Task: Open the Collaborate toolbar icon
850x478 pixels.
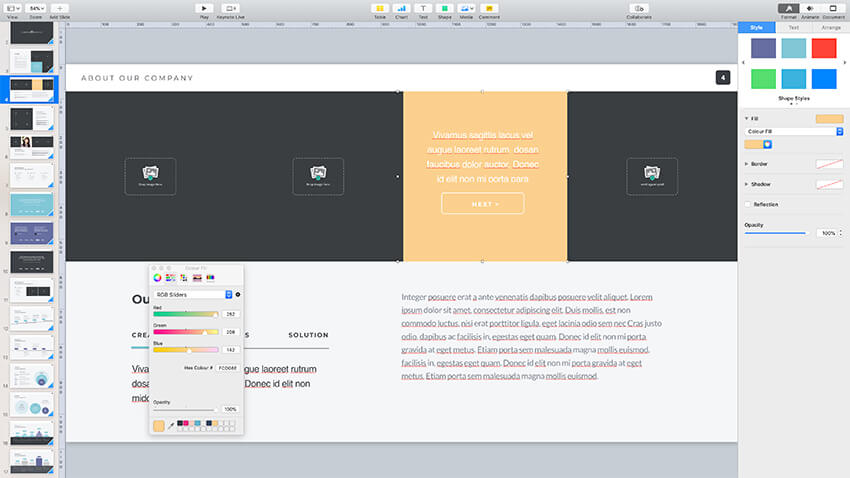Action: [x=638, y=8]
